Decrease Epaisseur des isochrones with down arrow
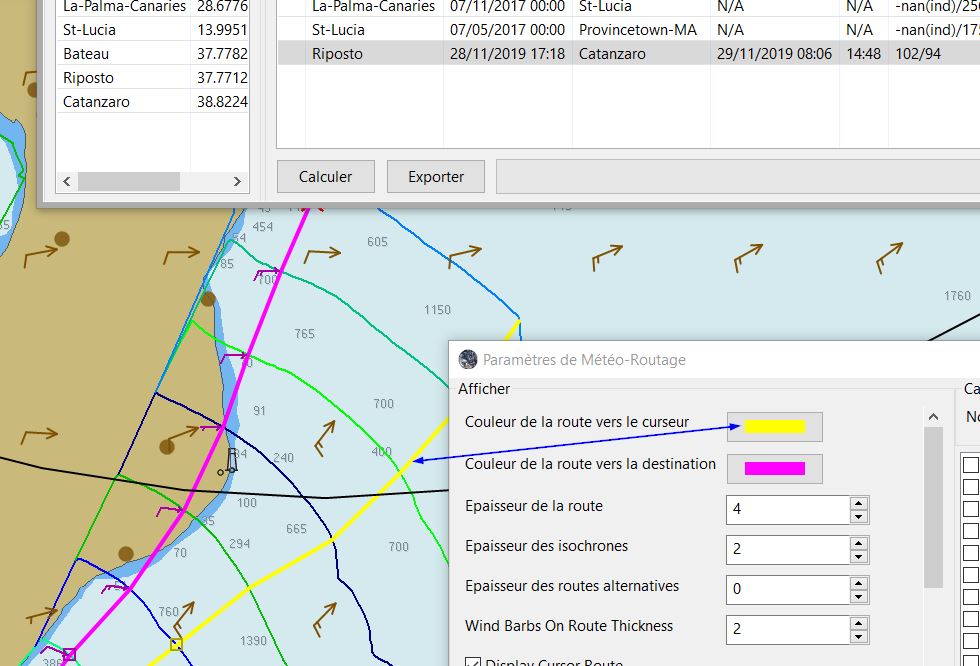Viewport: 980px width, 666px height. coord(858,556)
